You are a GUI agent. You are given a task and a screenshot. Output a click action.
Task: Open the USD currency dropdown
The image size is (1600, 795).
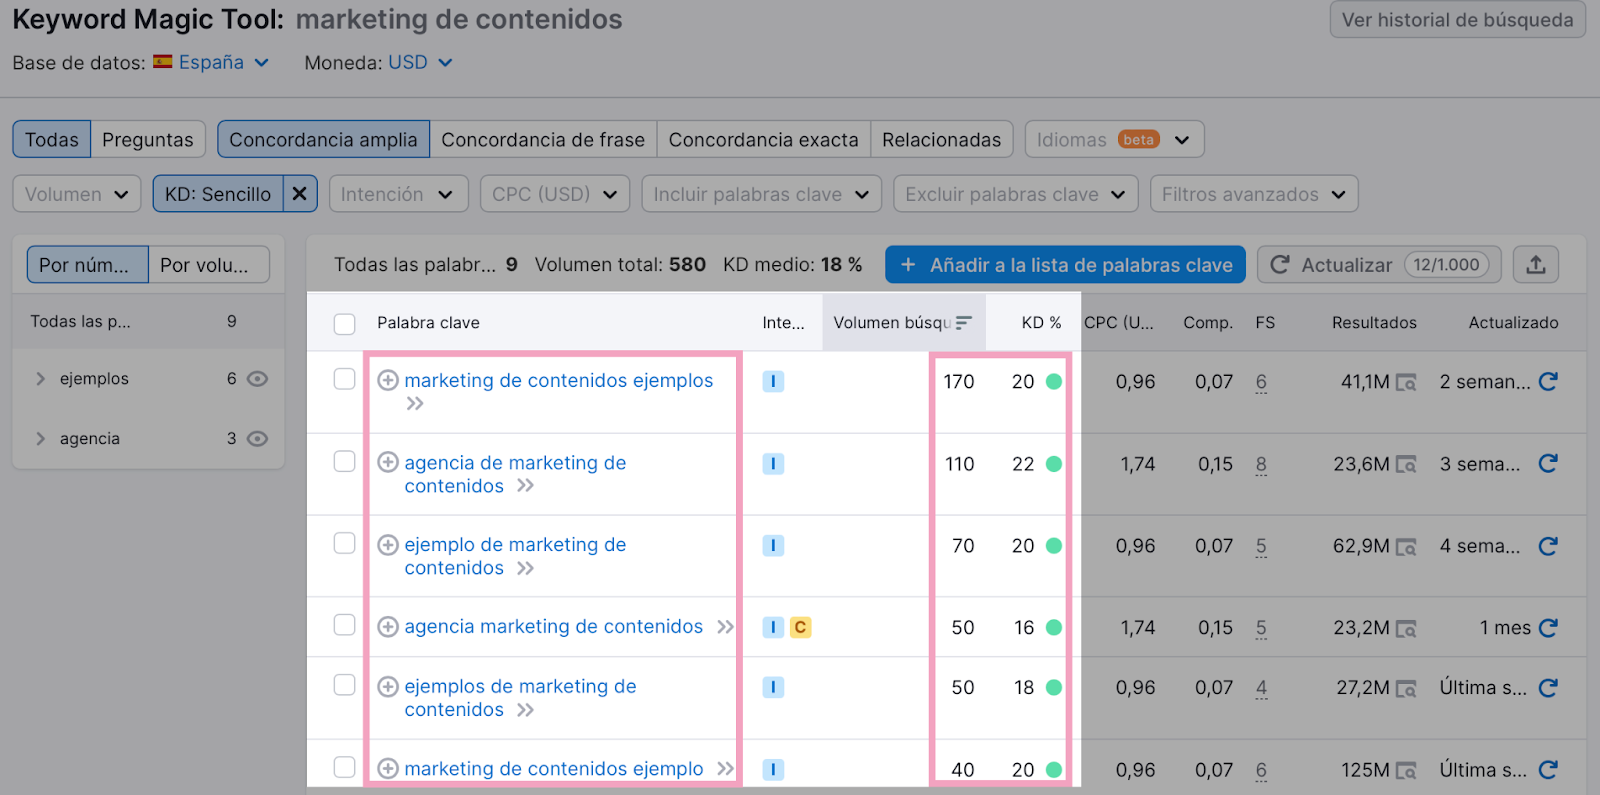pyautogui.click(x=420, y=62)
